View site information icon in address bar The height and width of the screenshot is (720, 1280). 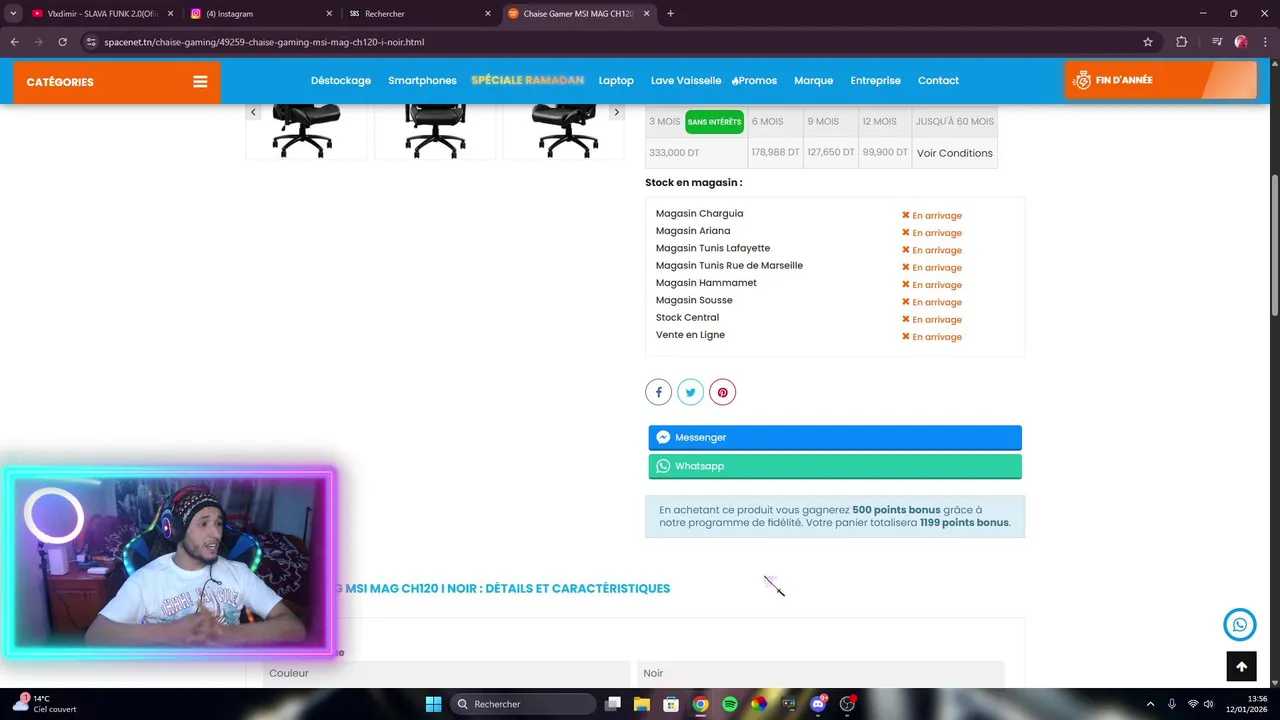pyautogui.click(x=90, y=42)
